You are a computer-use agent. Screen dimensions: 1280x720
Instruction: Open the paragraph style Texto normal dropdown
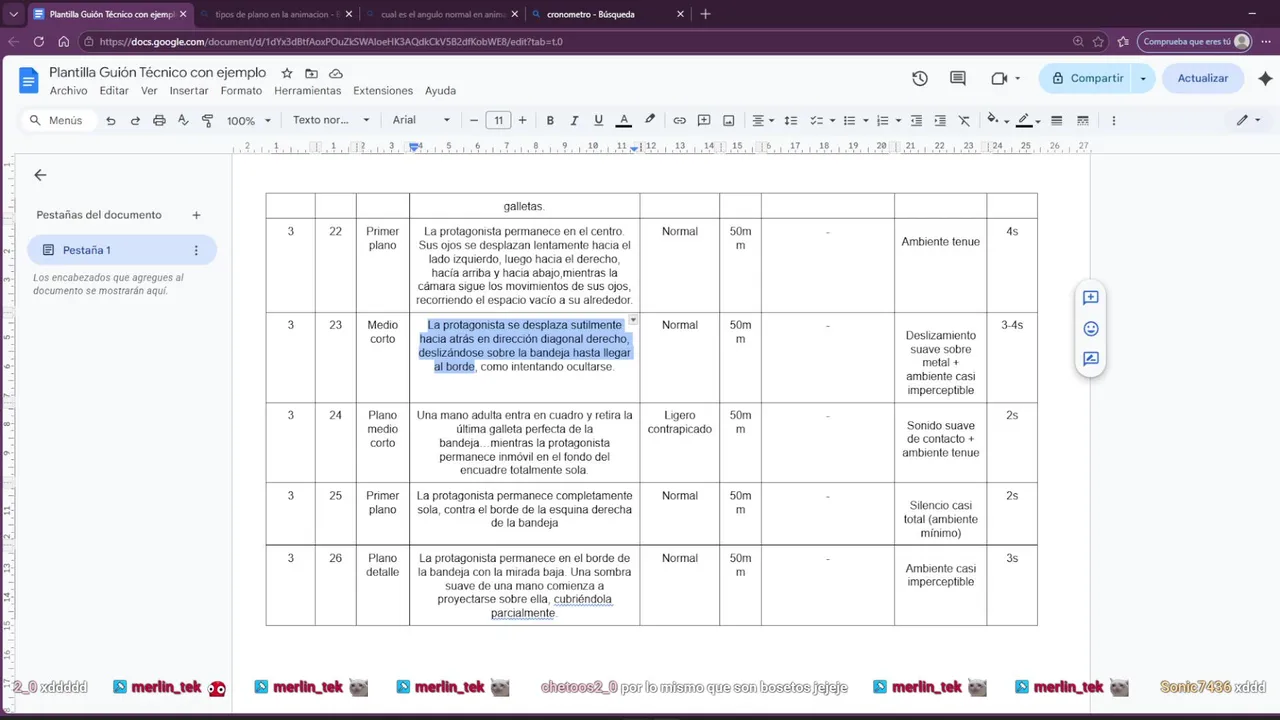click(x=331, y=120)
